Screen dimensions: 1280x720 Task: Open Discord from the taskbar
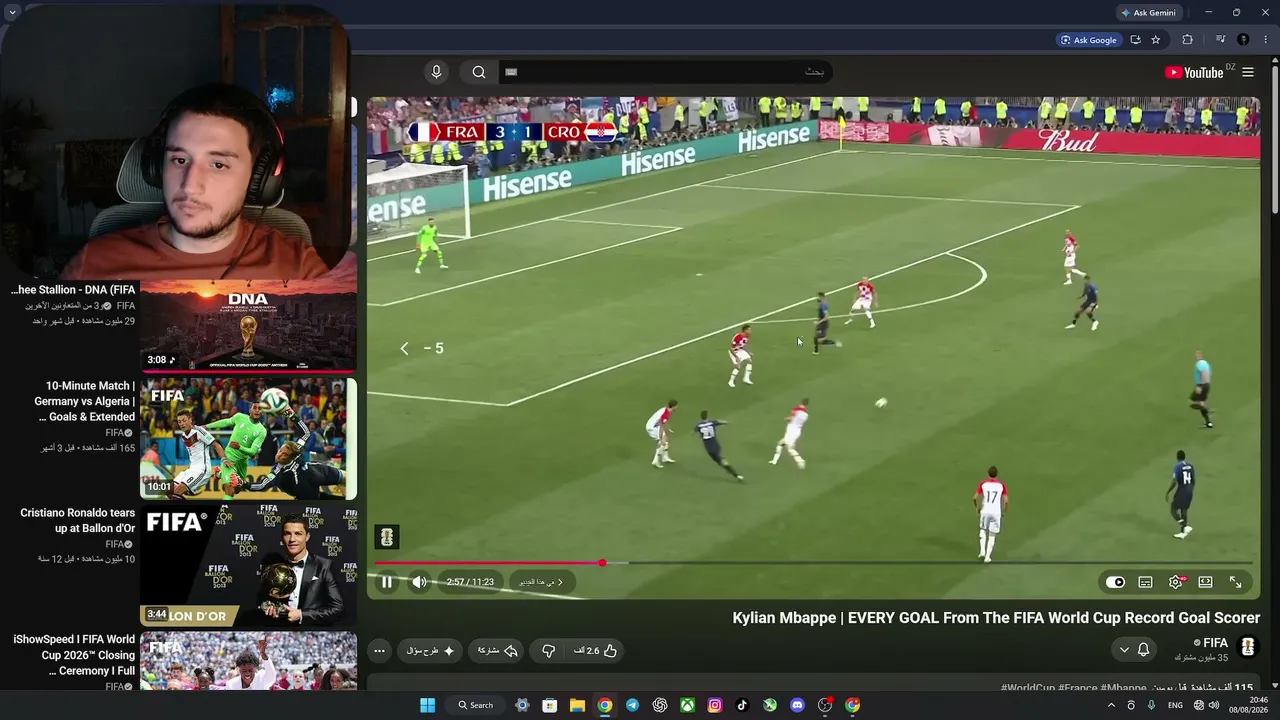(x=797, y=705)
